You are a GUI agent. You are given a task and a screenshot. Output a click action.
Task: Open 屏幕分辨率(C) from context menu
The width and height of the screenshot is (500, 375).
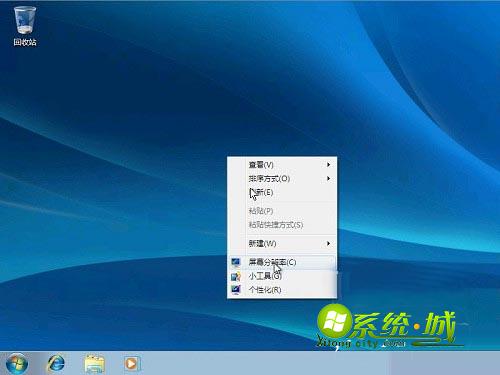(x=282, y=262)
